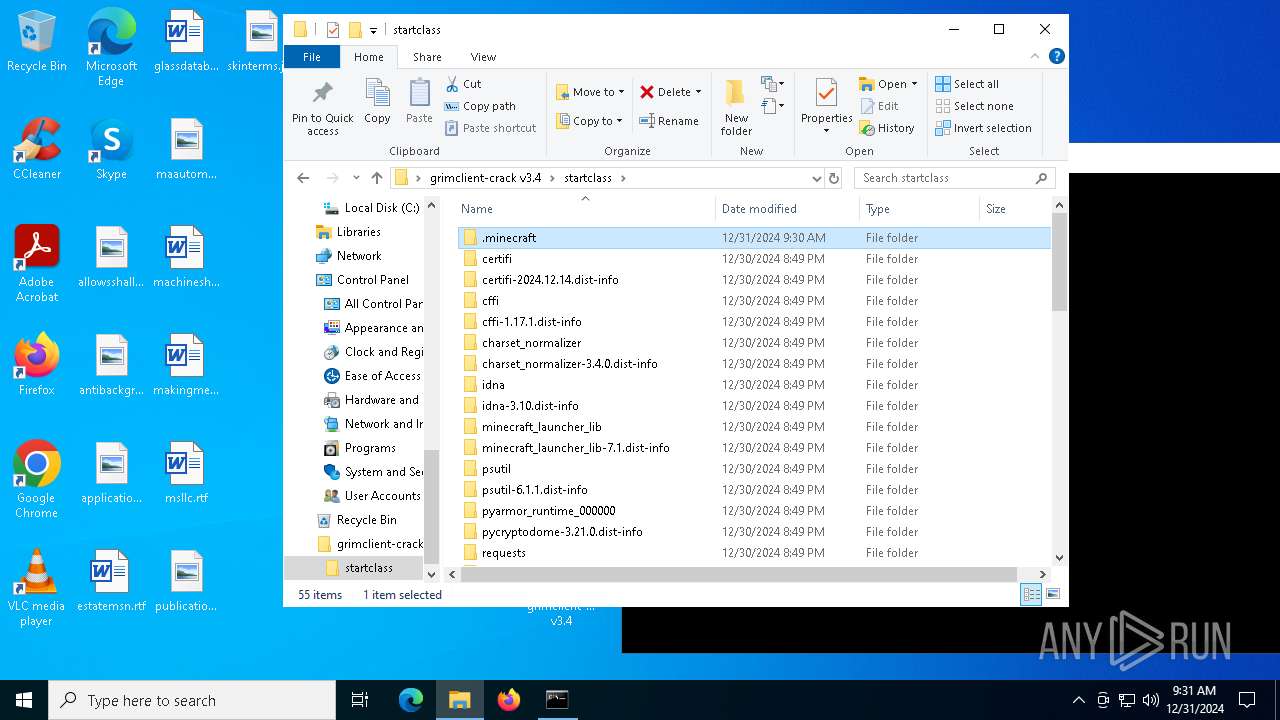The height and width of the screenshot is (720, 1280).
Task: Click the Cut scissors command
Action: pos(463,84)
